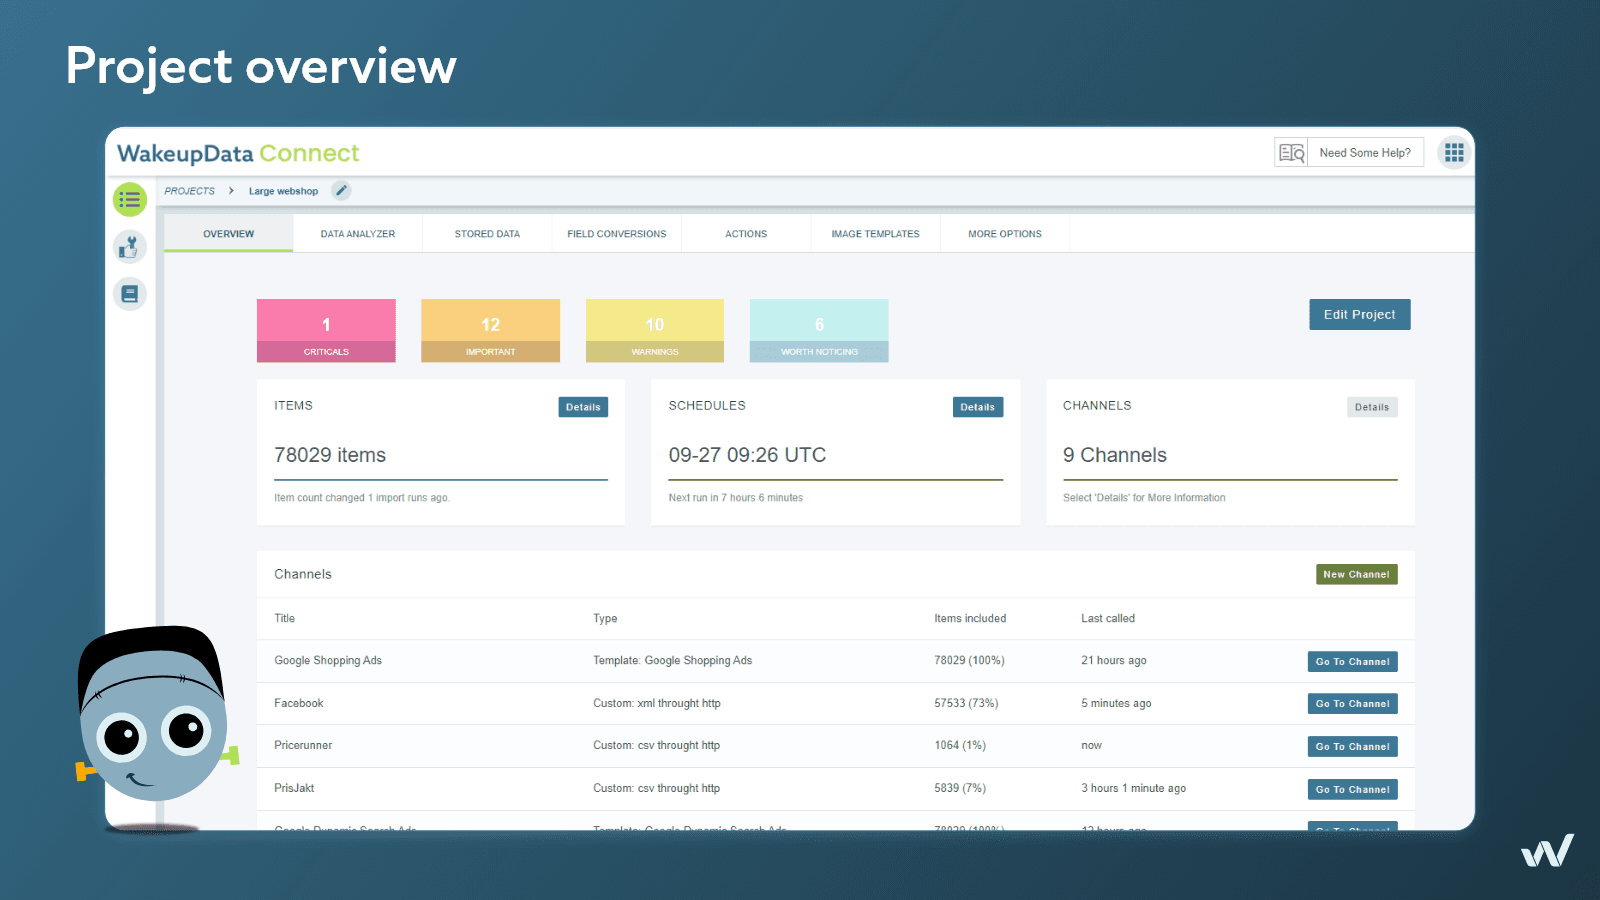Select the setup tools icon in the sidebar
Viewport: 1600px width, 900px height.
click(129, 246)
